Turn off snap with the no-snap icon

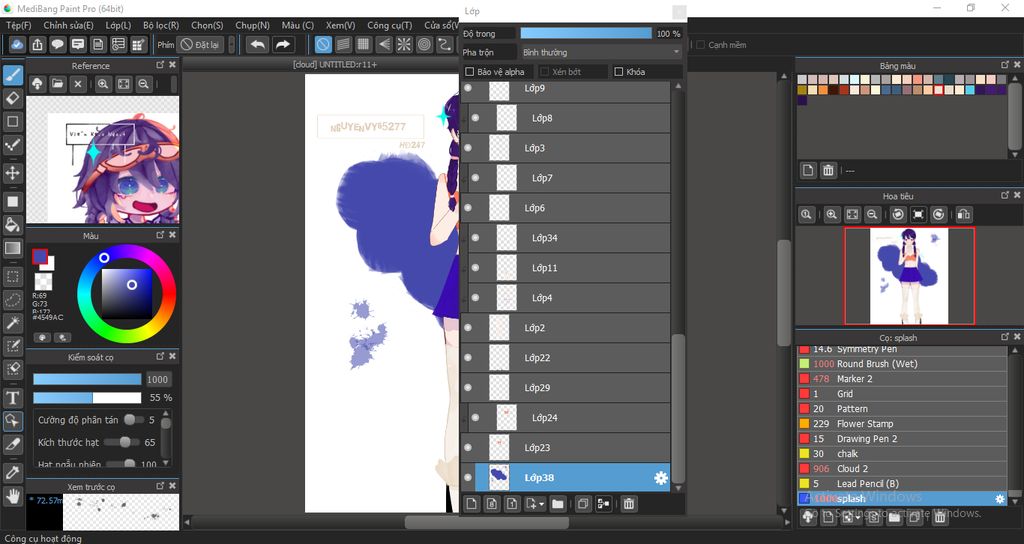tap(323, 44)
